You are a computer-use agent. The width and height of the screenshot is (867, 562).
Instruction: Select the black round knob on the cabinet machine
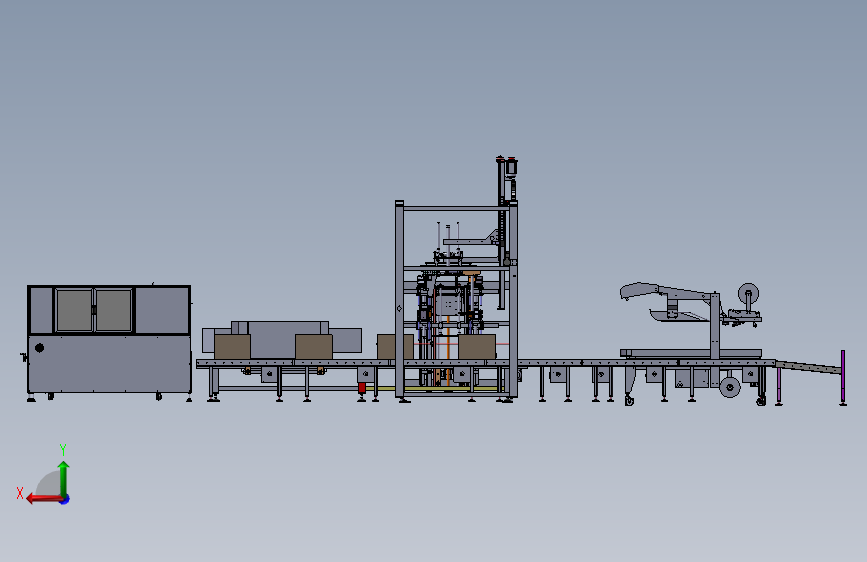point(39,348)
